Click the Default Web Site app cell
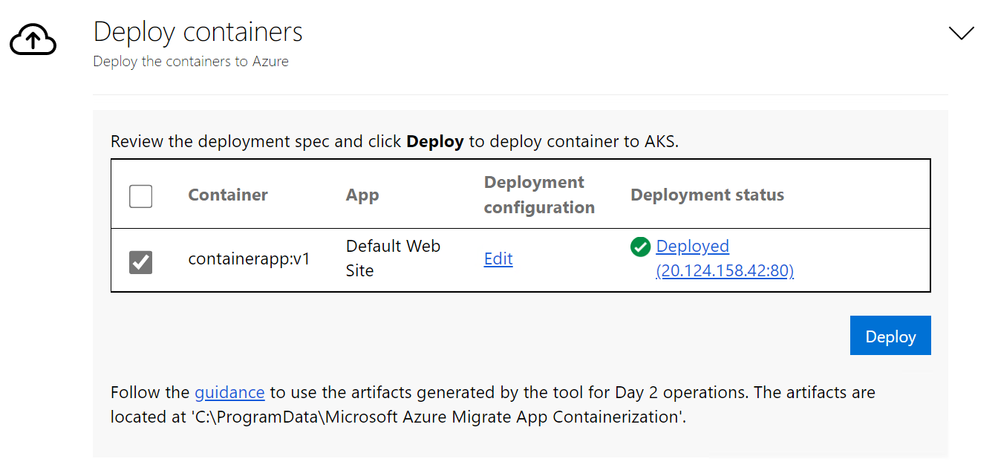The height and width of the screenshot is (465, 998). click(393, 258)
